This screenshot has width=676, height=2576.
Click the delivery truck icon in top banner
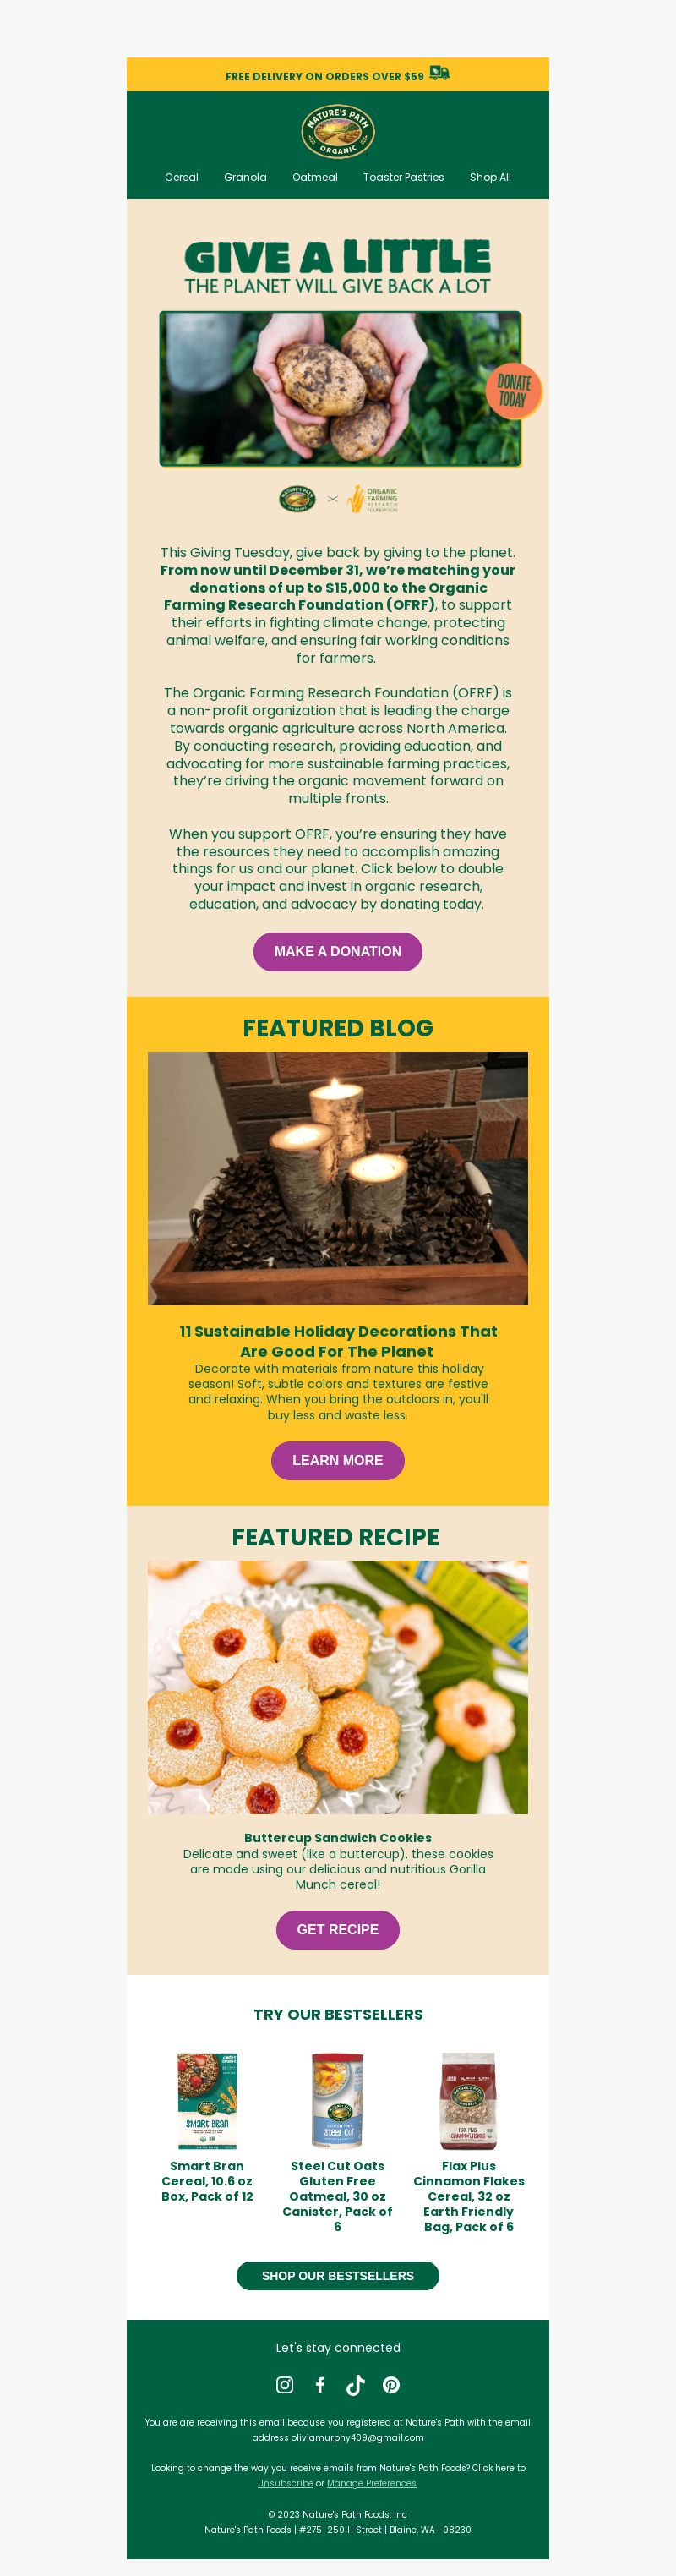[x=439, y=74]
